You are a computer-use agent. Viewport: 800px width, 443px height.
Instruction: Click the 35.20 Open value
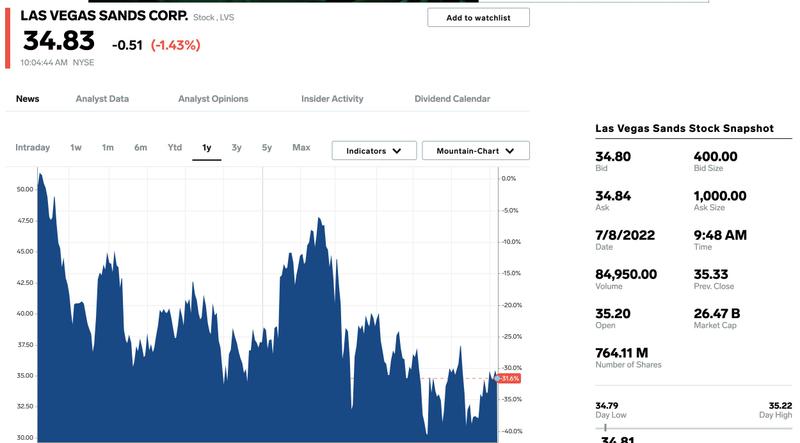[x=613, y=314]
